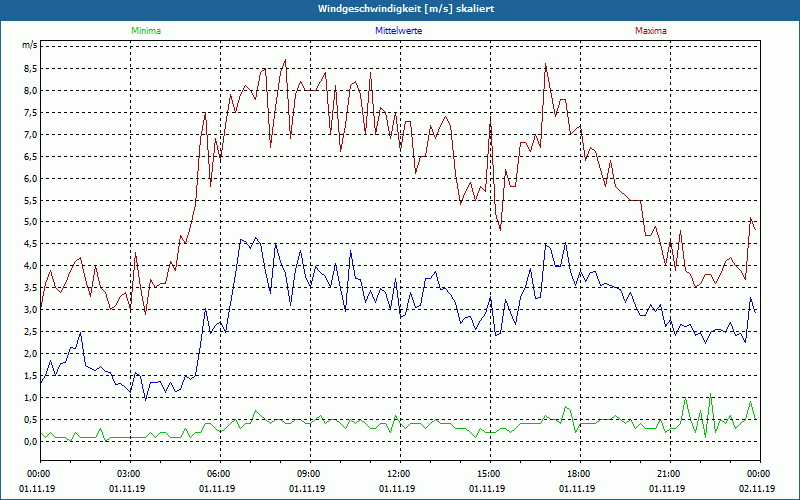
Task: Click the 0,5 y-axis value
Action: [29, 419]
